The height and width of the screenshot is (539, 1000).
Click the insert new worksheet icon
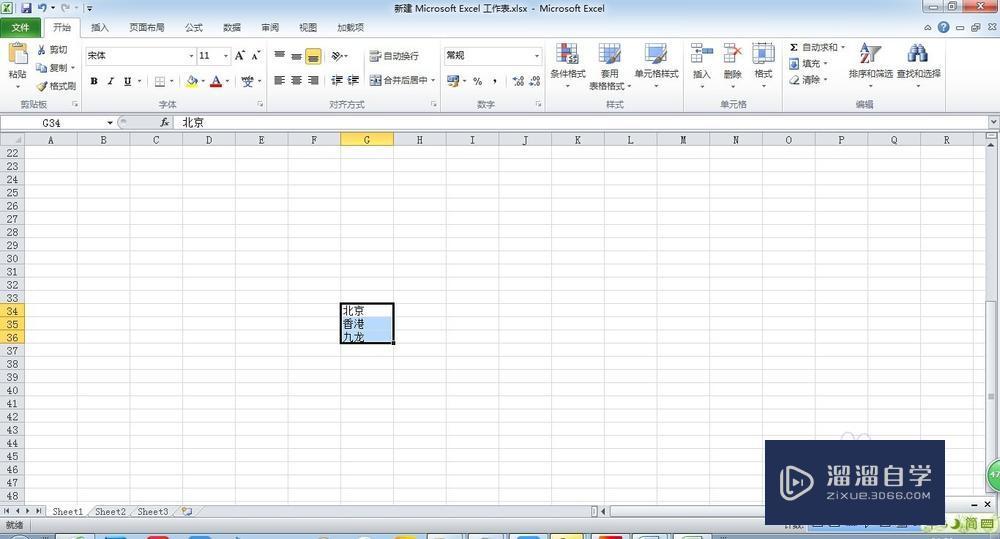(187, 512)
